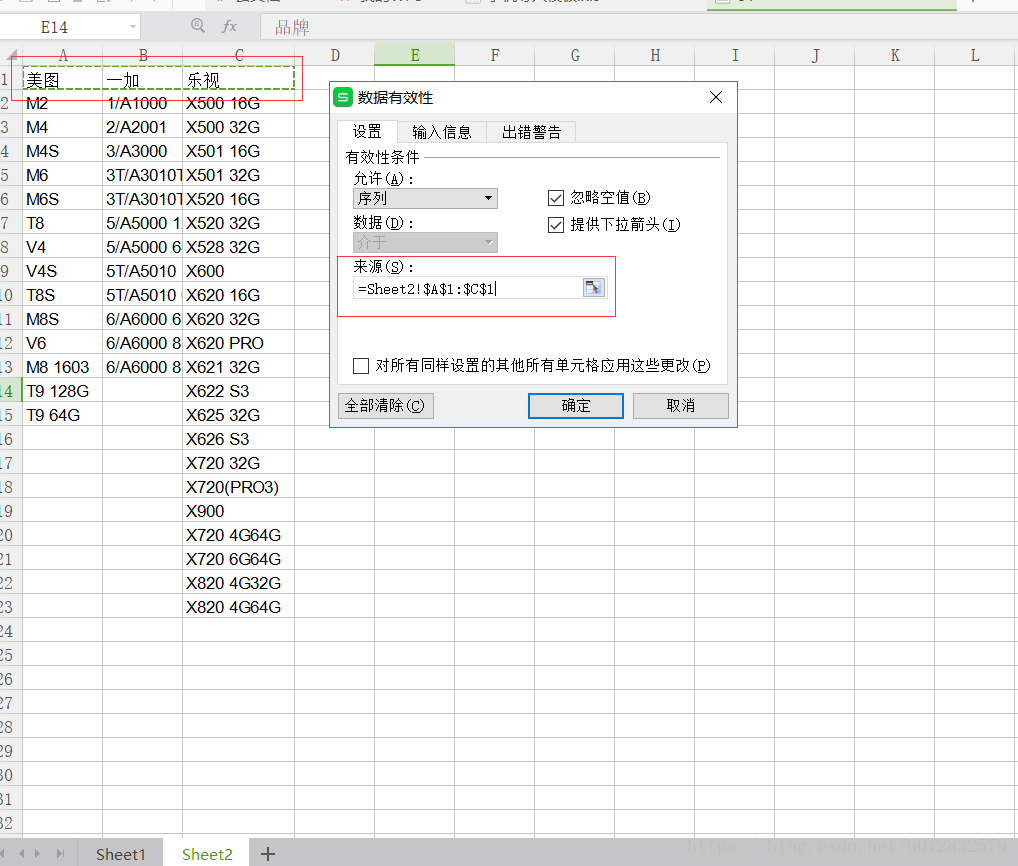Switch to 输入信息 tab
The height and width of the screenshot is (866, 1018).
pyautogui.click(x=441, y=132)
